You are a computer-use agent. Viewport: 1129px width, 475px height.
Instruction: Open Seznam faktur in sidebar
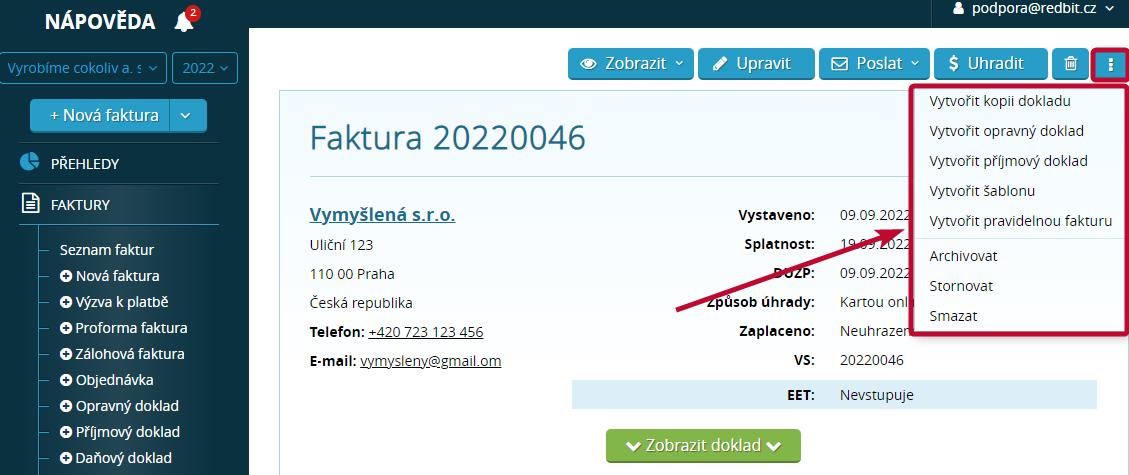[x=107, y=250]
